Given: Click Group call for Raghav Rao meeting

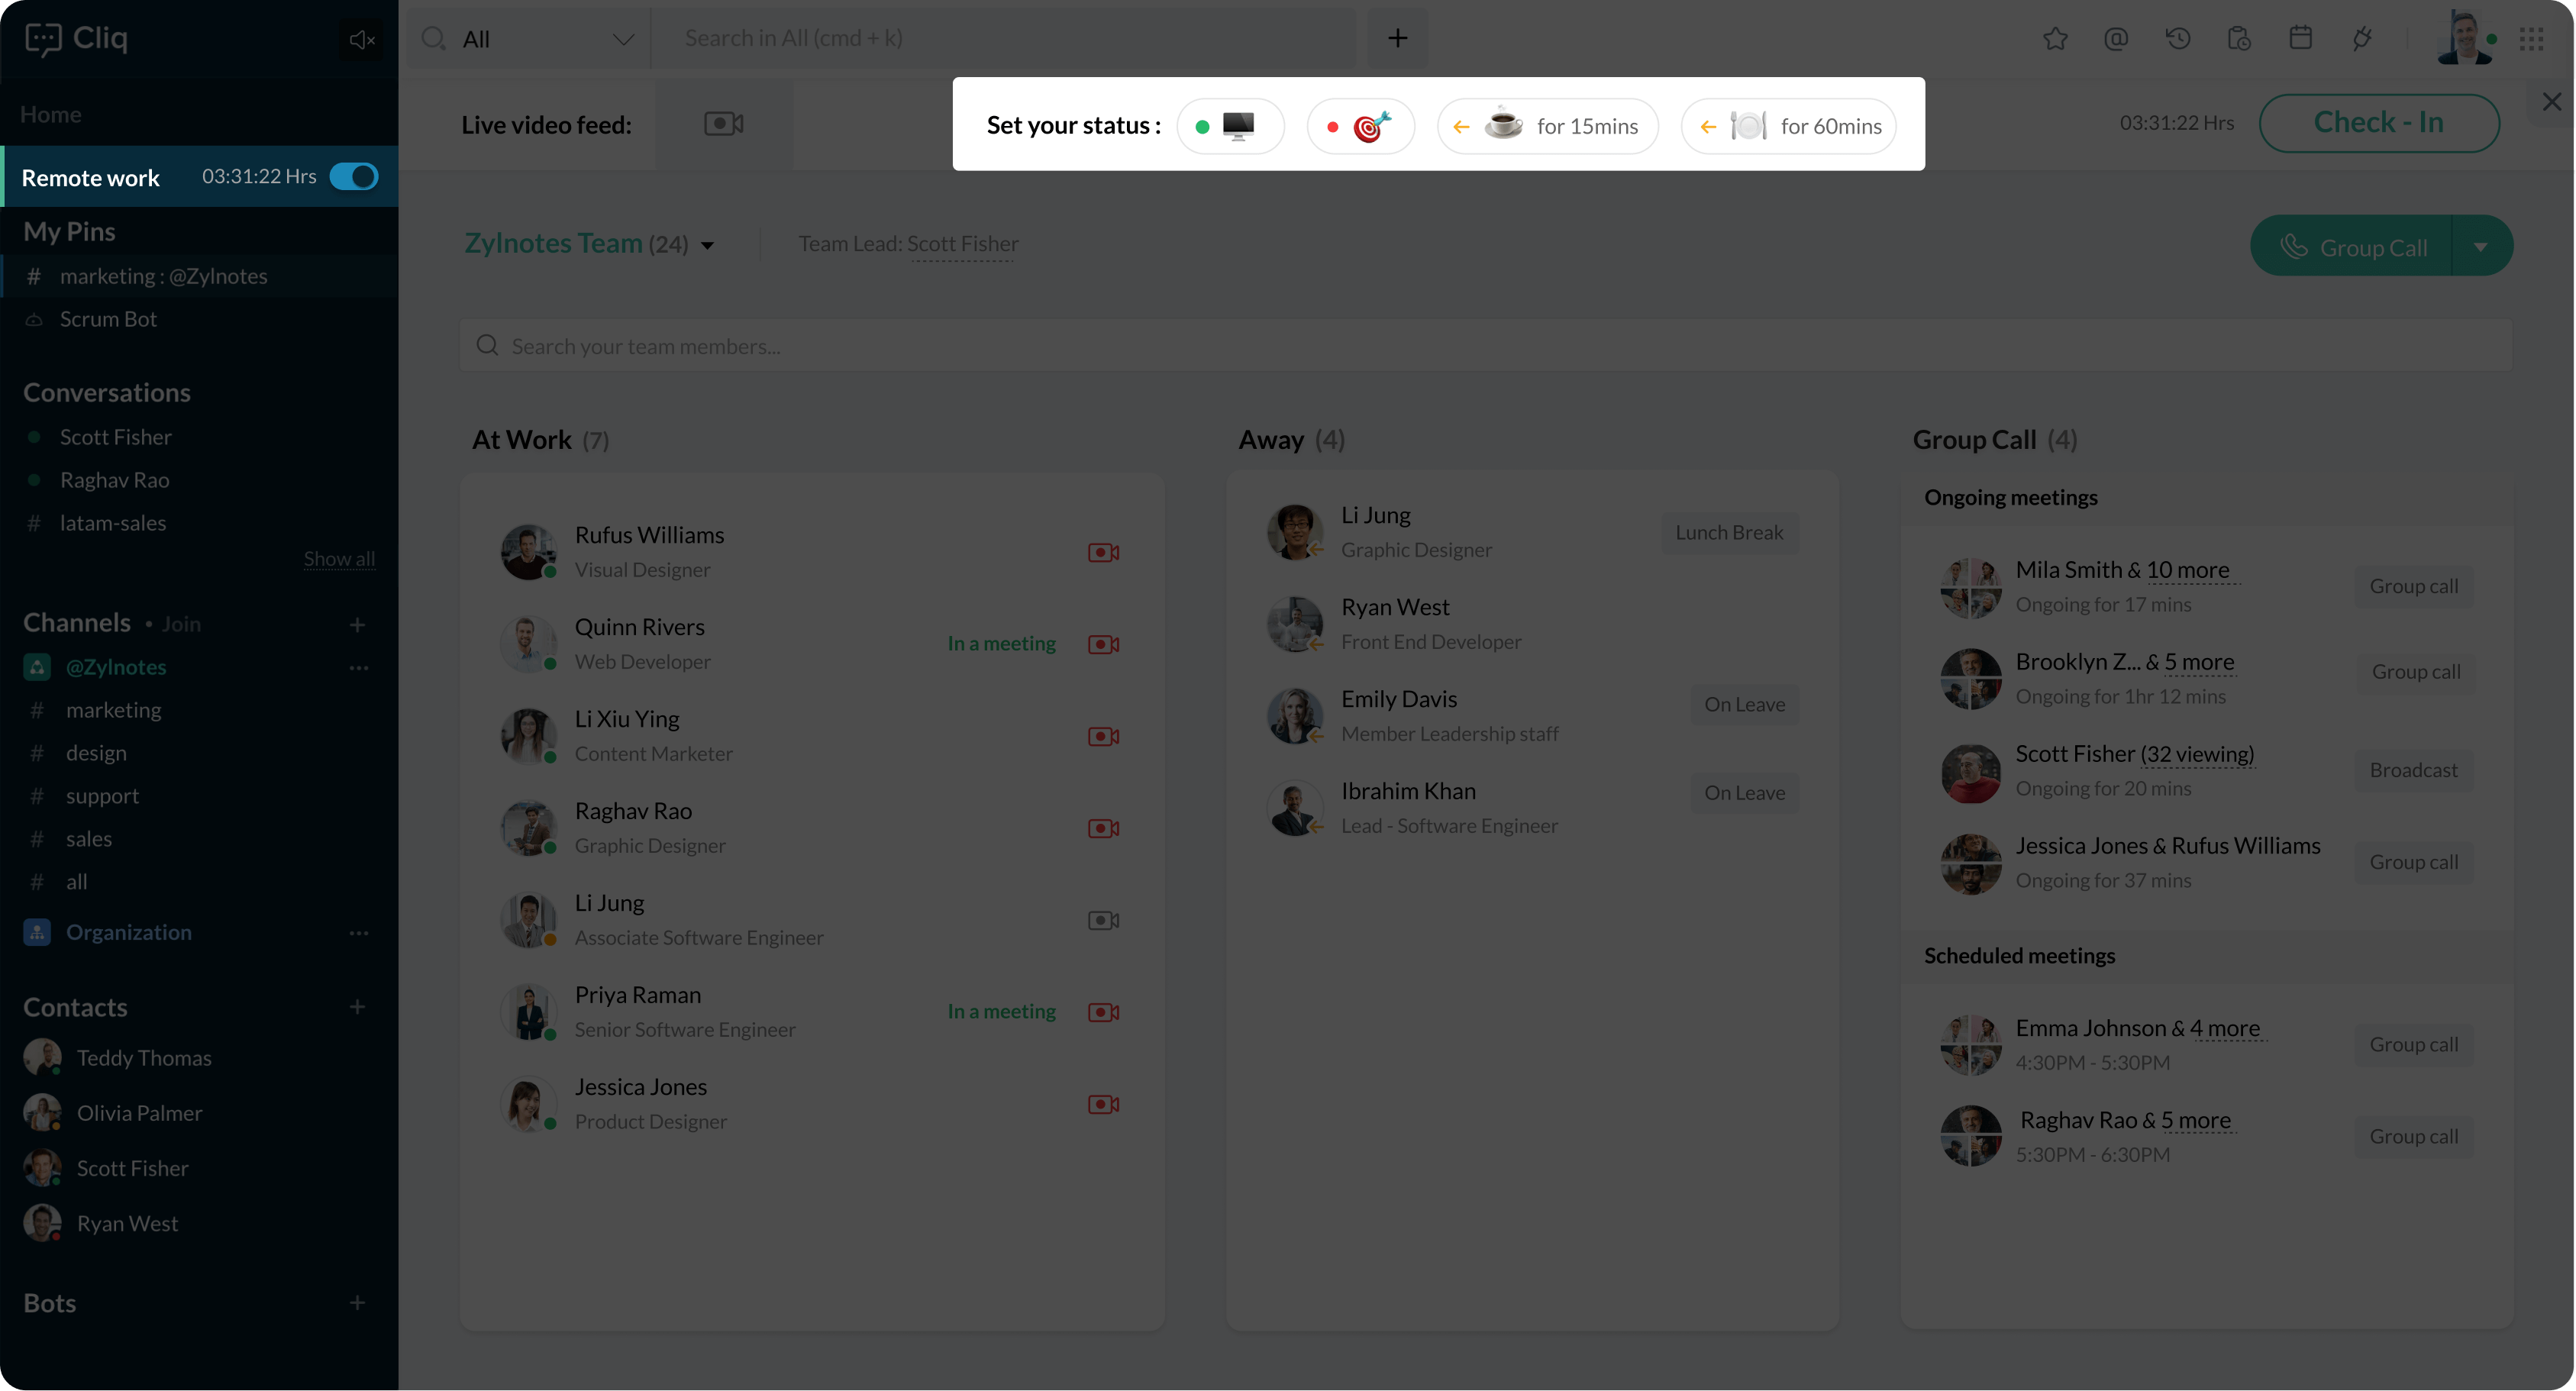Looking at the screenshot, I should tap(2413, 1136).
